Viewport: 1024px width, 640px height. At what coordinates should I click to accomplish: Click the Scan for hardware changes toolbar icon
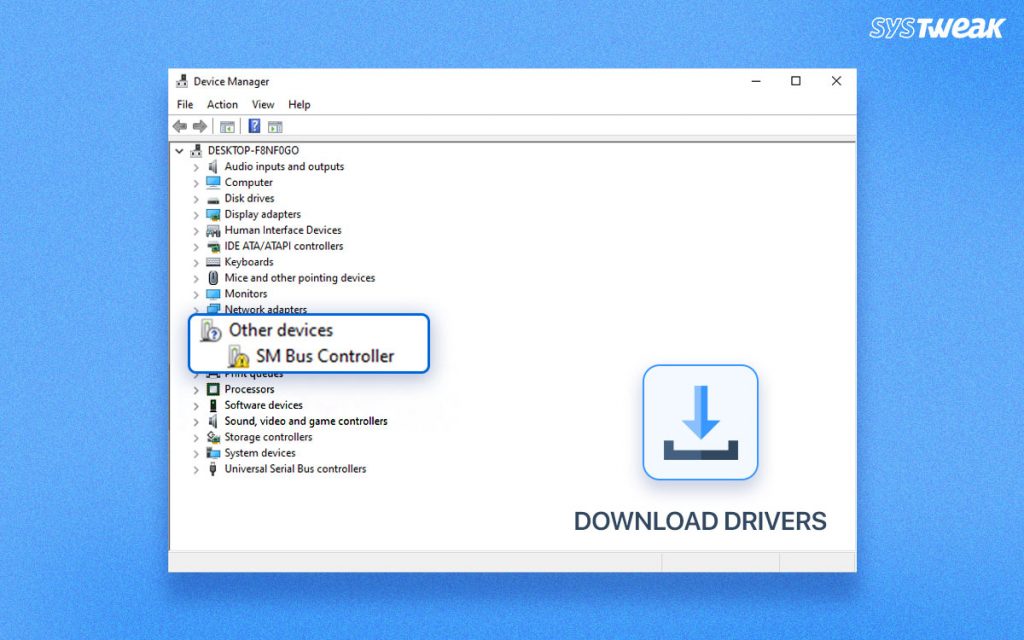click(x=277, y=126)
